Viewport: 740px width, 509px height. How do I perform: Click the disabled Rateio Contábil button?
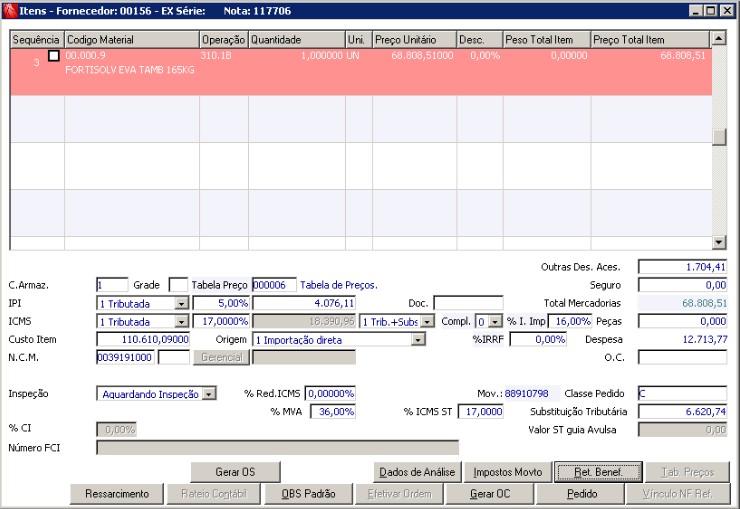pos(214,493)
